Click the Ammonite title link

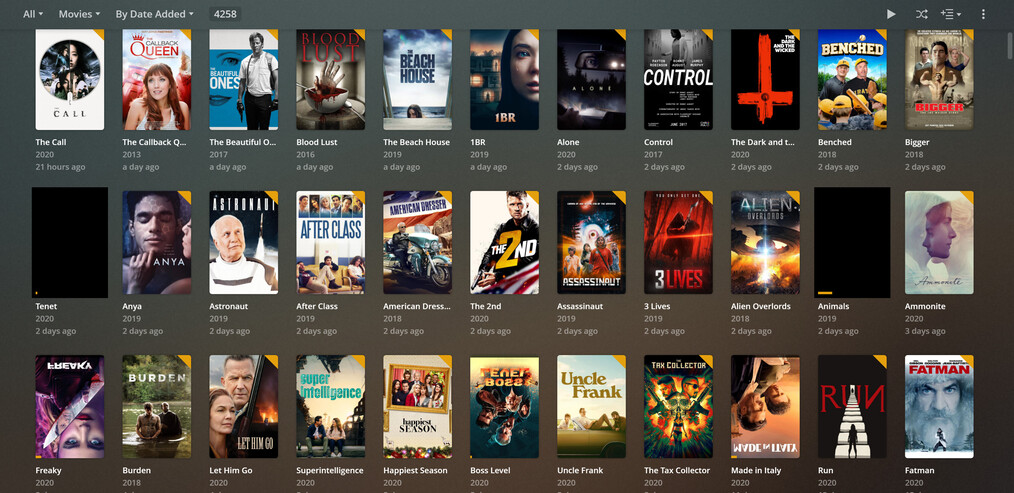pos(925,306)
